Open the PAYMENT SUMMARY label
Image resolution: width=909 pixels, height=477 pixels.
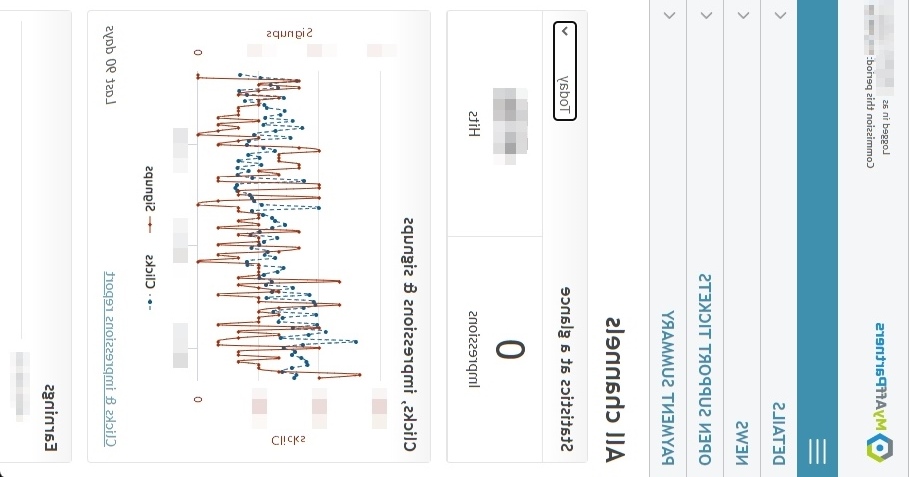[x=669, y=389]
